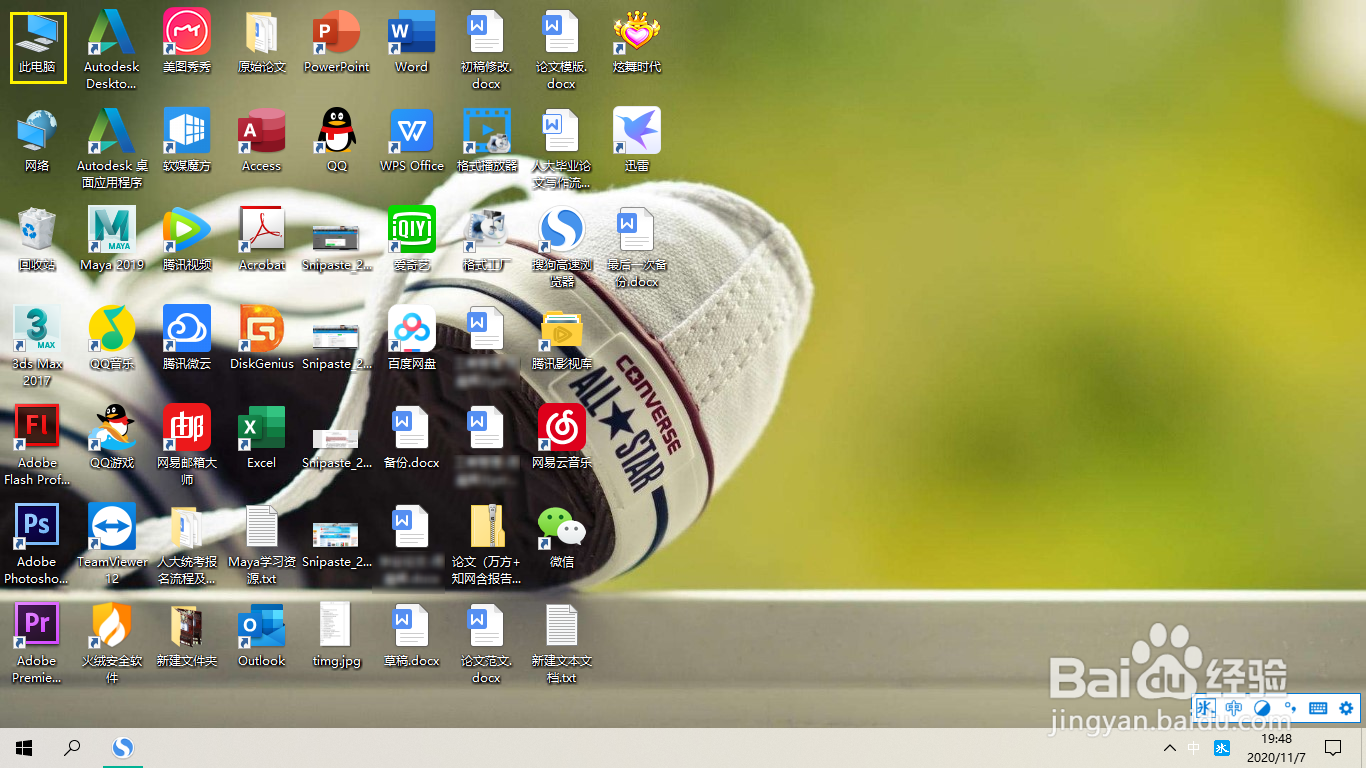Expand the hidden tray icons chevron
Screen dimensions: 1366x768
point(1170,747)
